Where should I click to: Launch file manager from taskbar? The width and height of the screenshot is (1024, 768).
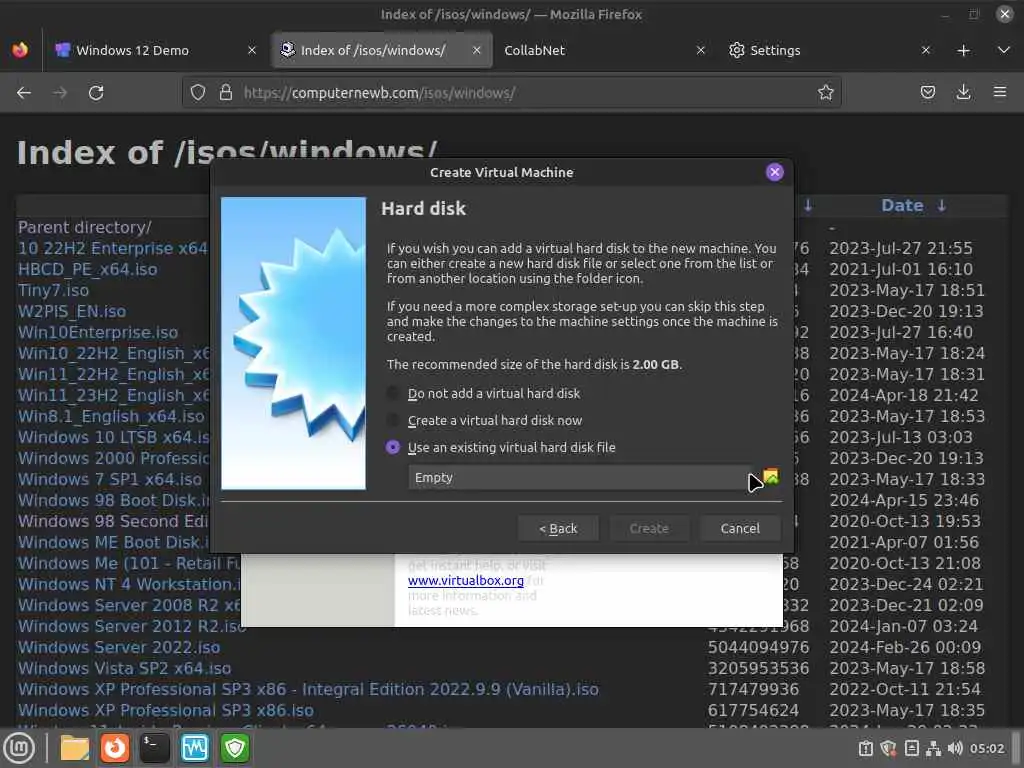(74, 748)
